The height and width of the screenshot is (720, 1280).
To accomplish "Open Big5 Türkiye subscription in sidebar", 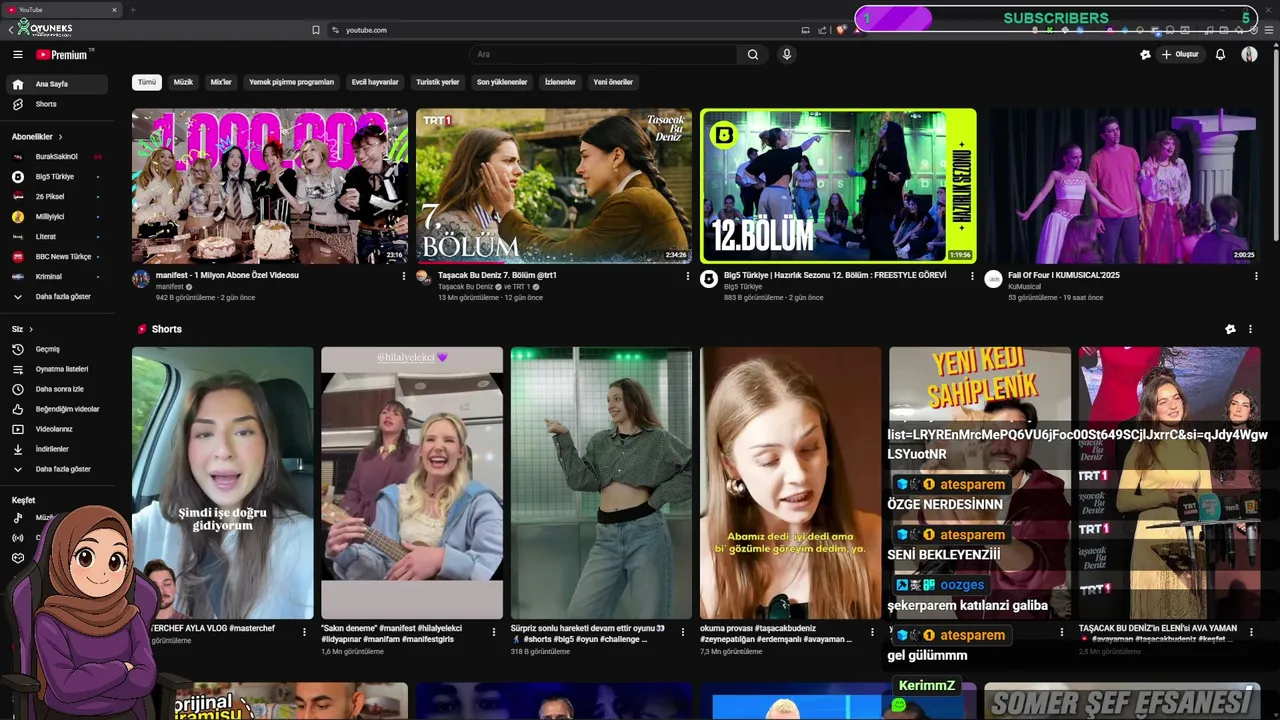I will 56,177.
